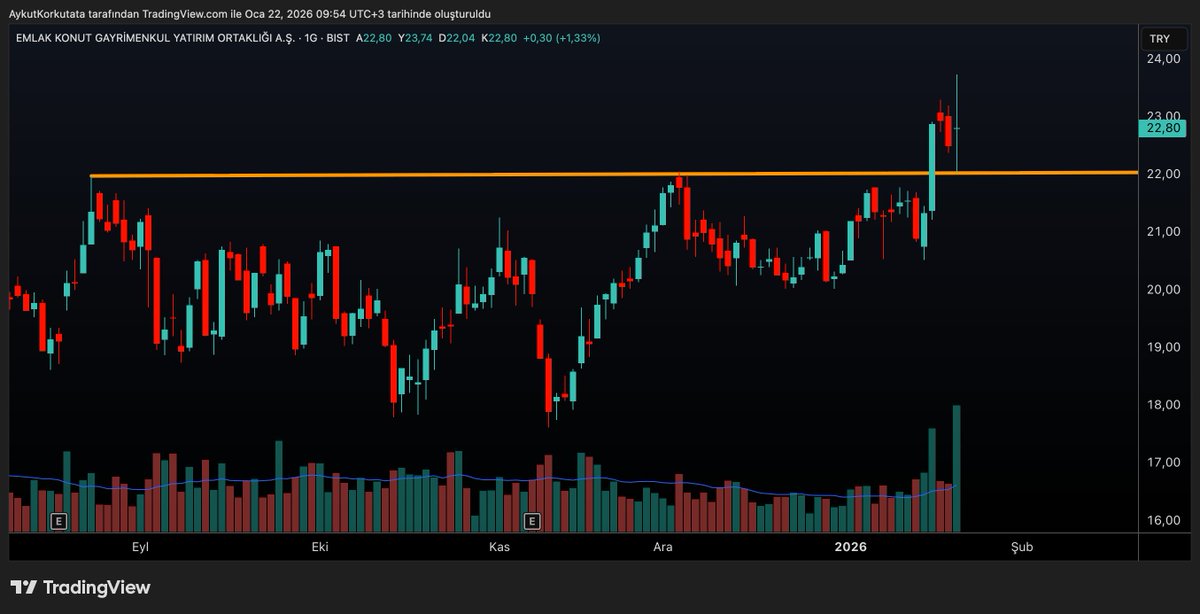Click the latest candlestick with long upper wick
The width and height of the screenshot is (1200, 614).
coord(957,123)
